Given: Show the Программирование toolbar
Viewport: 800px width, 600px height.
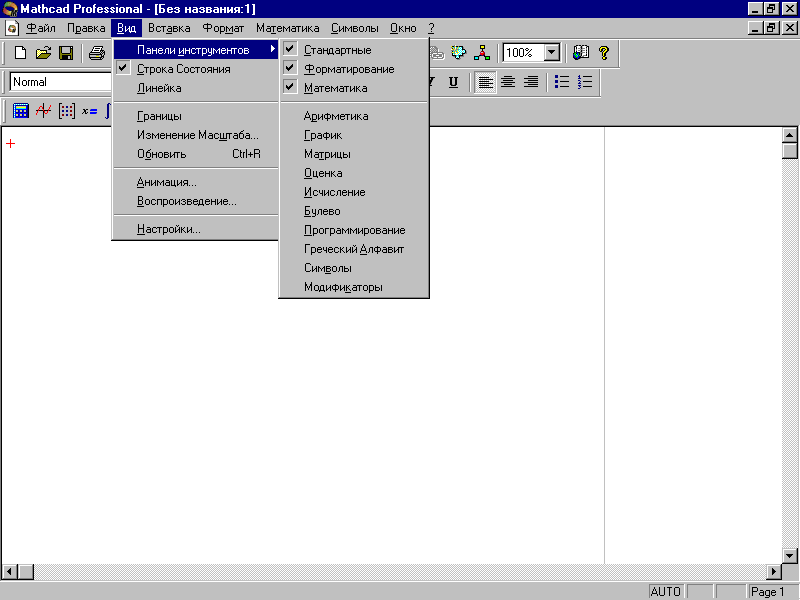Looking at the screenshot, I should 354,230.
